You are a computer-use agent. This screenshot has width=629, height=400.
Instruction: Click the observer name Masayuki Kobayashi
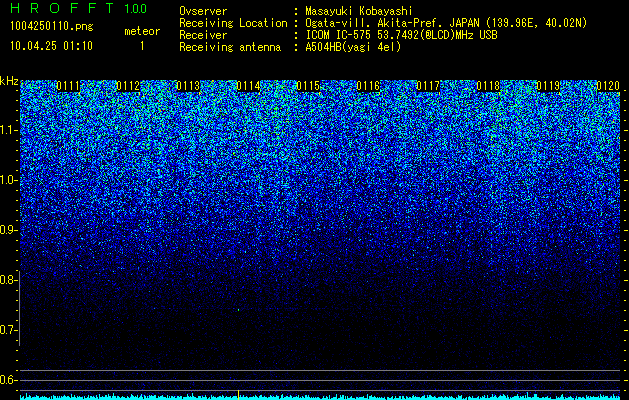[x=358, y=11]
